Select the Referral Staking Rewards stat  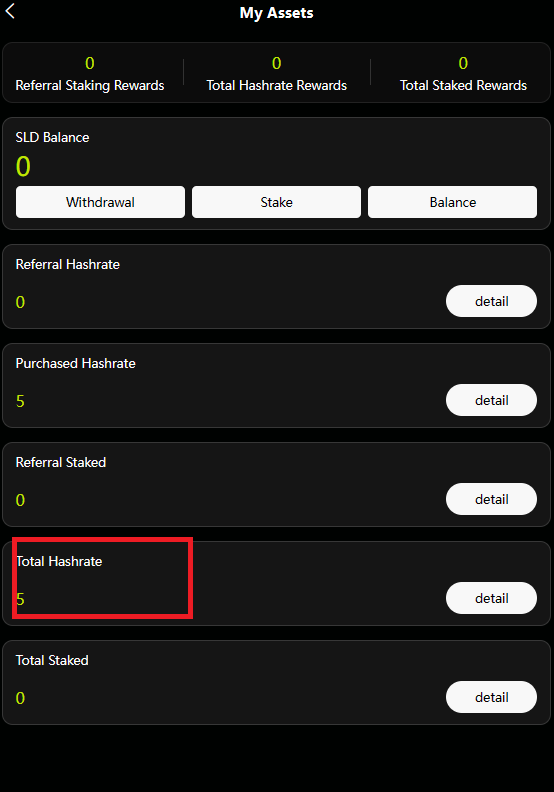(x=90, y=74)
